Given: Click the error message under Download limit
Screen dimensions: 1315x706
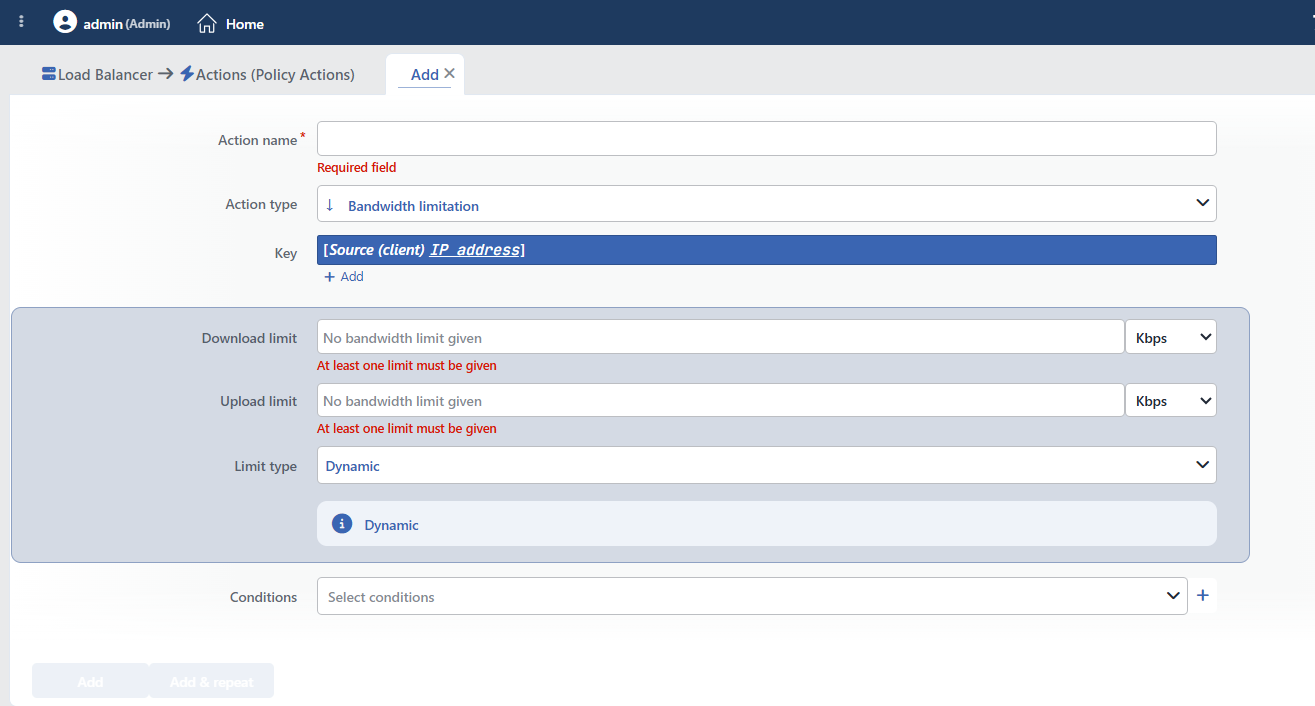Looking at the screenshot, I should (407, 365).
